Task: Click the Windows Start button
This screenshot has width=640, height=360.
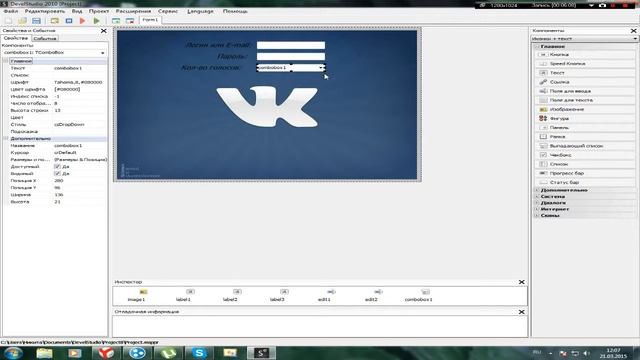Action: 13,353
